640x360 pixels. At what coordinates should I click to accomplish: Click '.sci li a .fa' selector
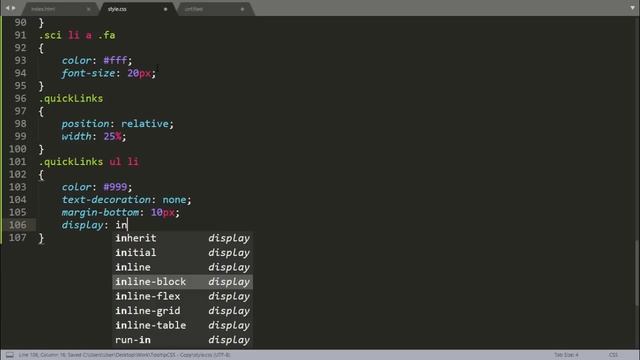(77, 35)
